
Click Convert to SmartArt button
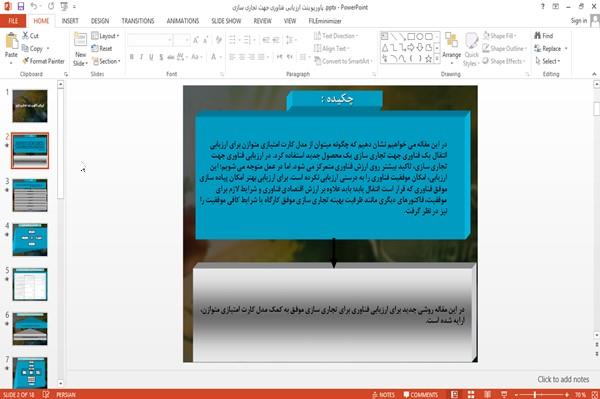click(343, 61)
